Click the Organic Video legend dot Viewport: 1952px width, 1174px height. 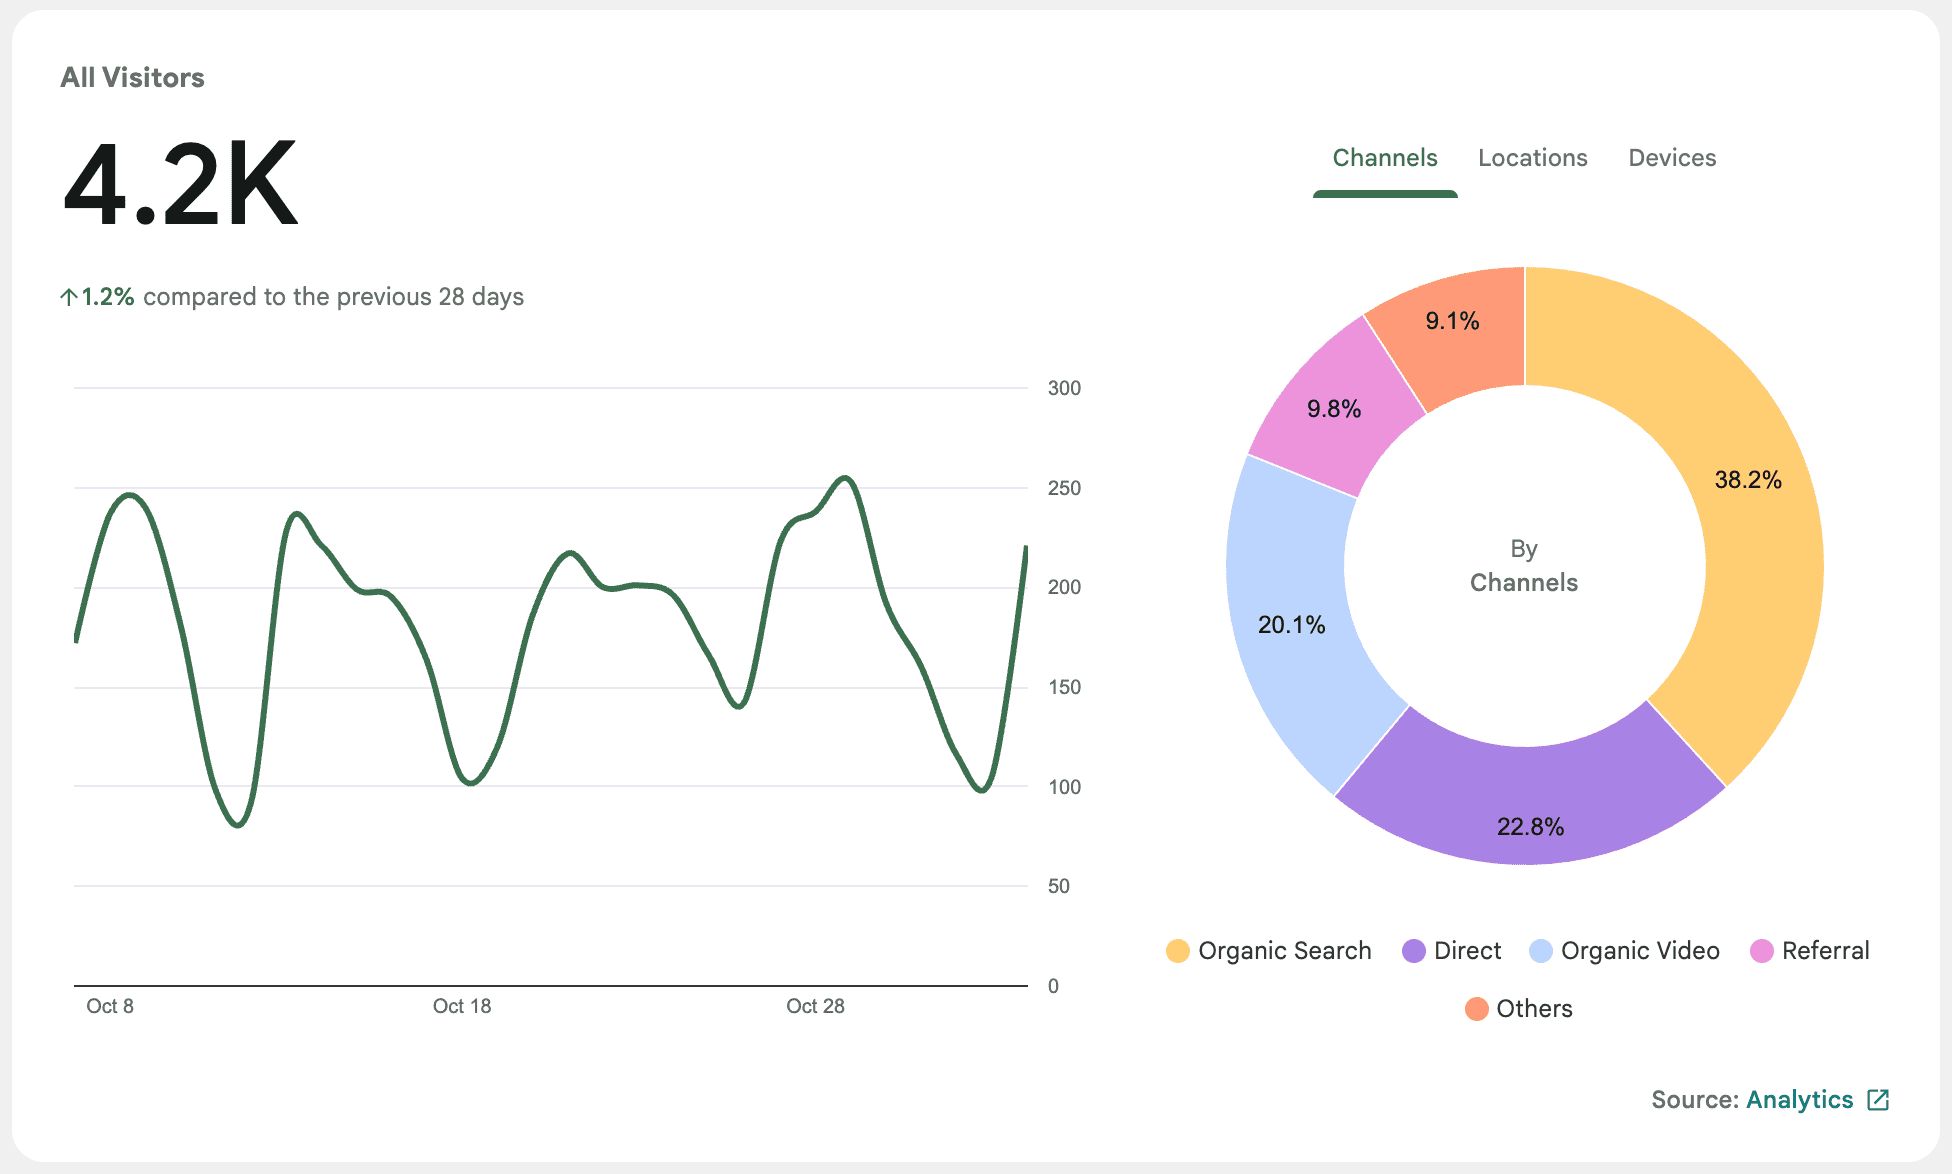pyautogui.click(x=1541, y=951)
